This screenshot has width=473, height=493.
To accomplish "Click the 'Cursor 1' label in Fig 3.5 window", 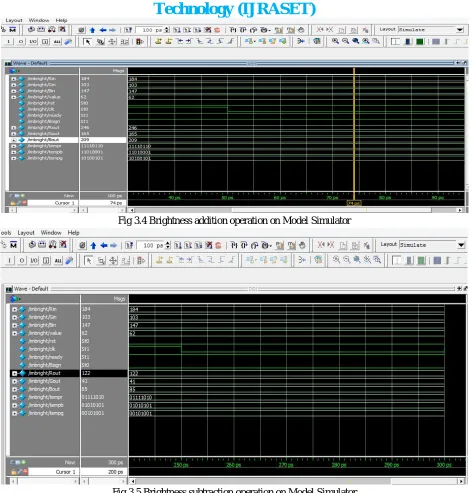I will [x=65, y=472].
